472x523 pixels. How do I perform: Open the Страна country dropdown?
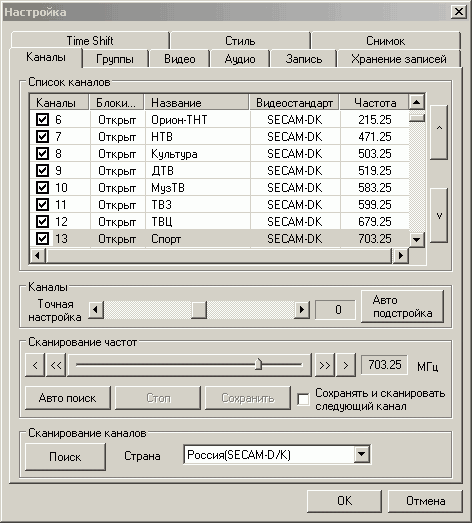[362, 454]
